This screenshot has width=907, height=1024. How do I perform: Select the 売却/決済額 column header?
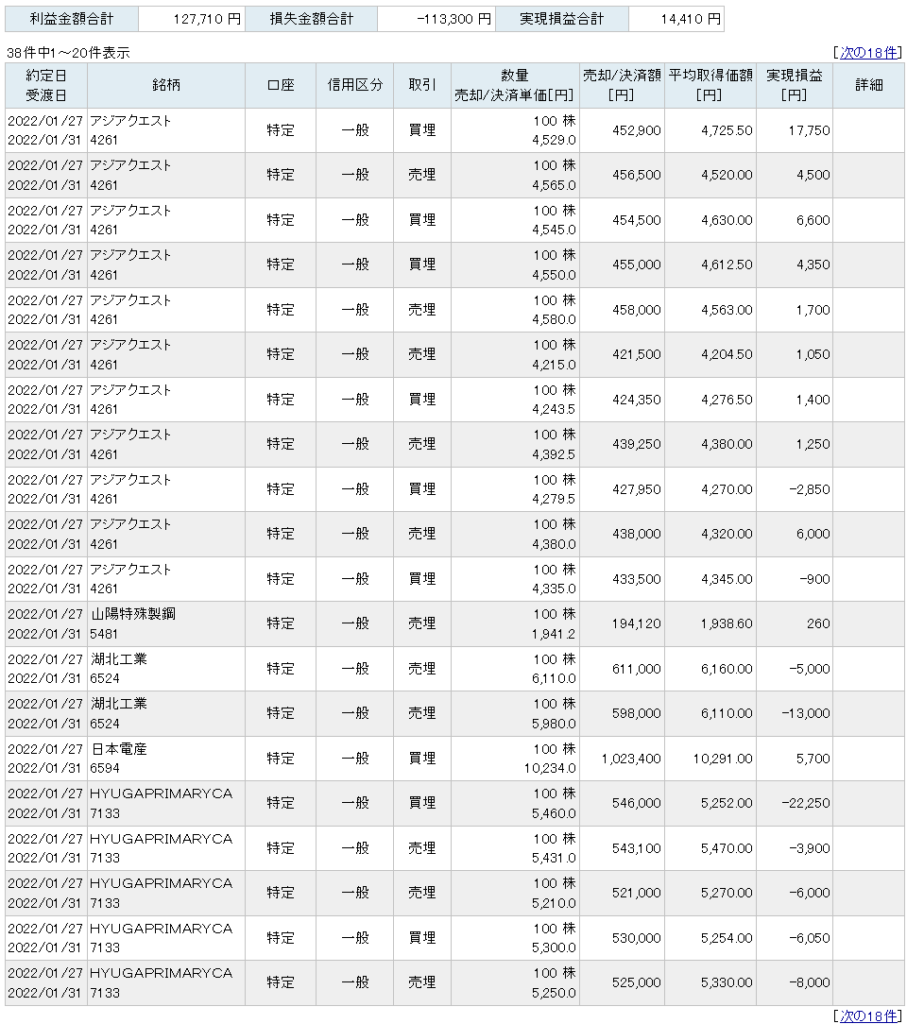click(622, 86)
